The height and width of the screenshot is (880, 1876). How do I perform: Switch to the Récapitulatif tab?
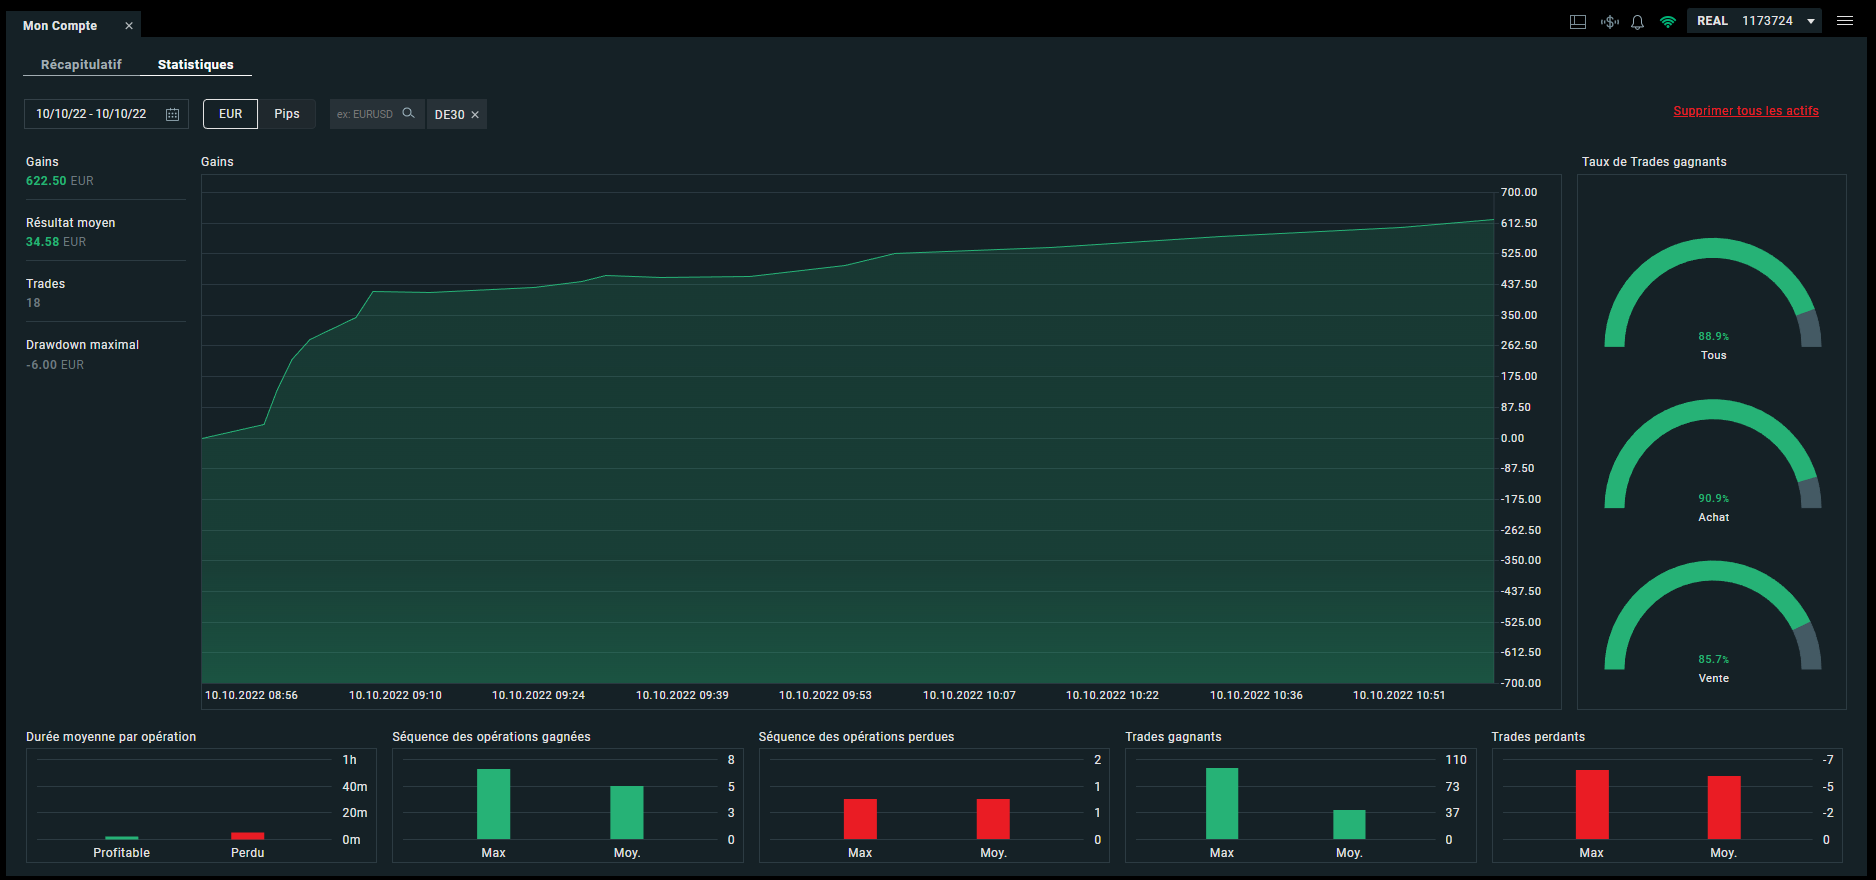[x=81, y=64]
